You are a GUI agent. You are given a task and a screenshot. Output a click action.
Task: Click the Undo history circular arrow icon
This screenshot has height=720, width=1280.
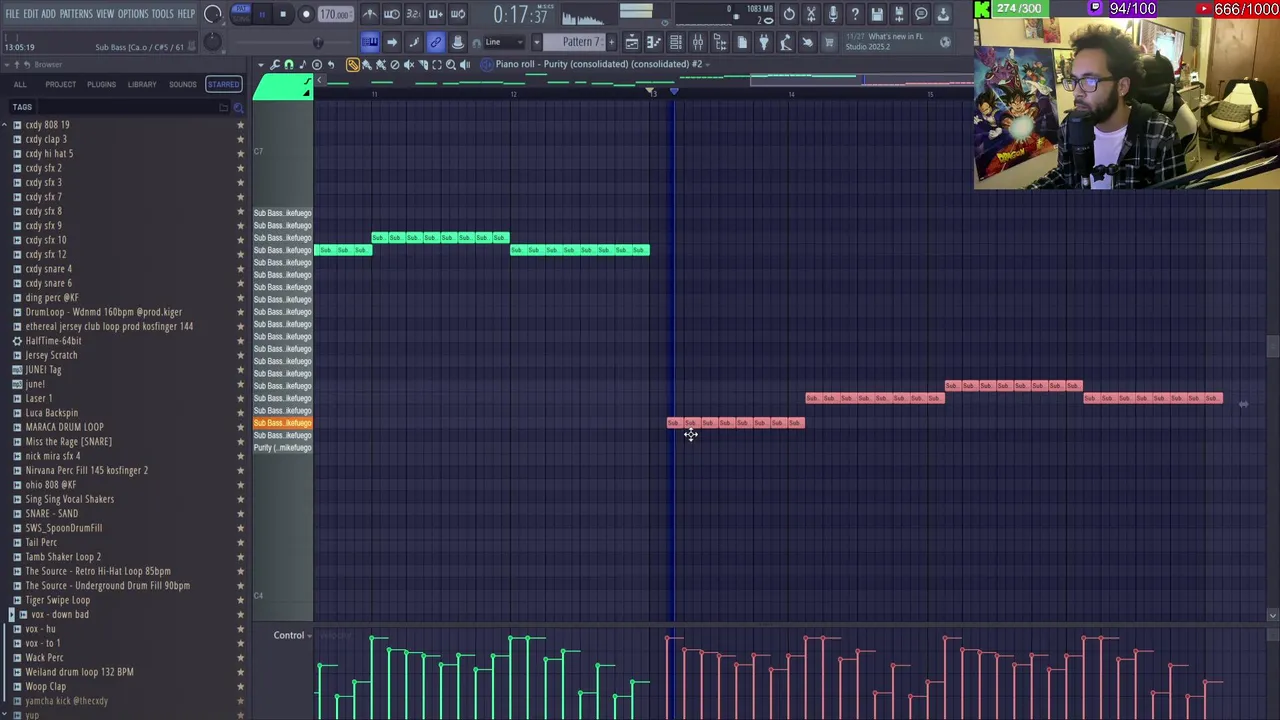point(789,14)
